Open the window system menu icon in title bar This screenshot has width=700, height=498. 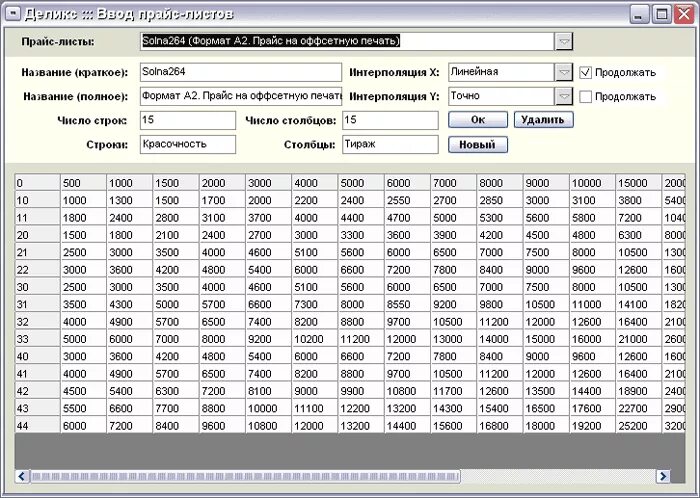13,14
